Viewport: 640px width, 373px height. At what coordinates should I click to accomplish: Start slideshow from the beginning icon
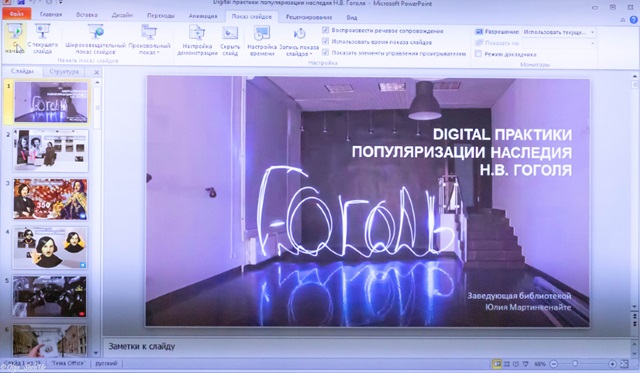click(16, 39)
